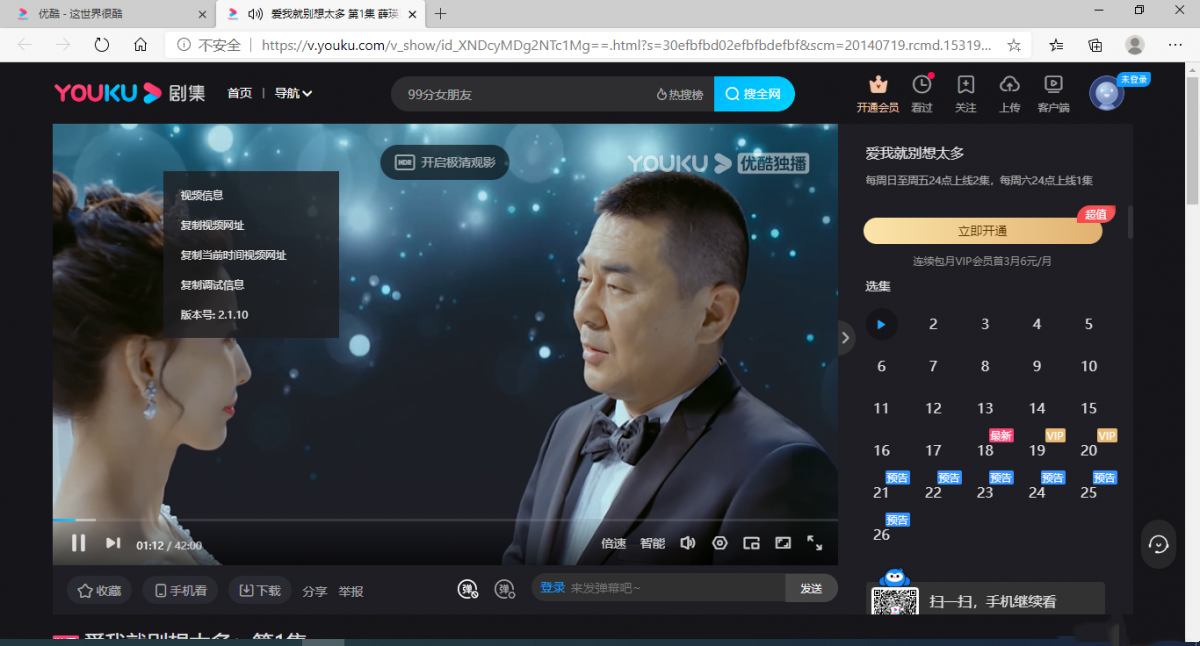
Task: Click the upload (上传) cloud icon
Action: (1009, 92)
